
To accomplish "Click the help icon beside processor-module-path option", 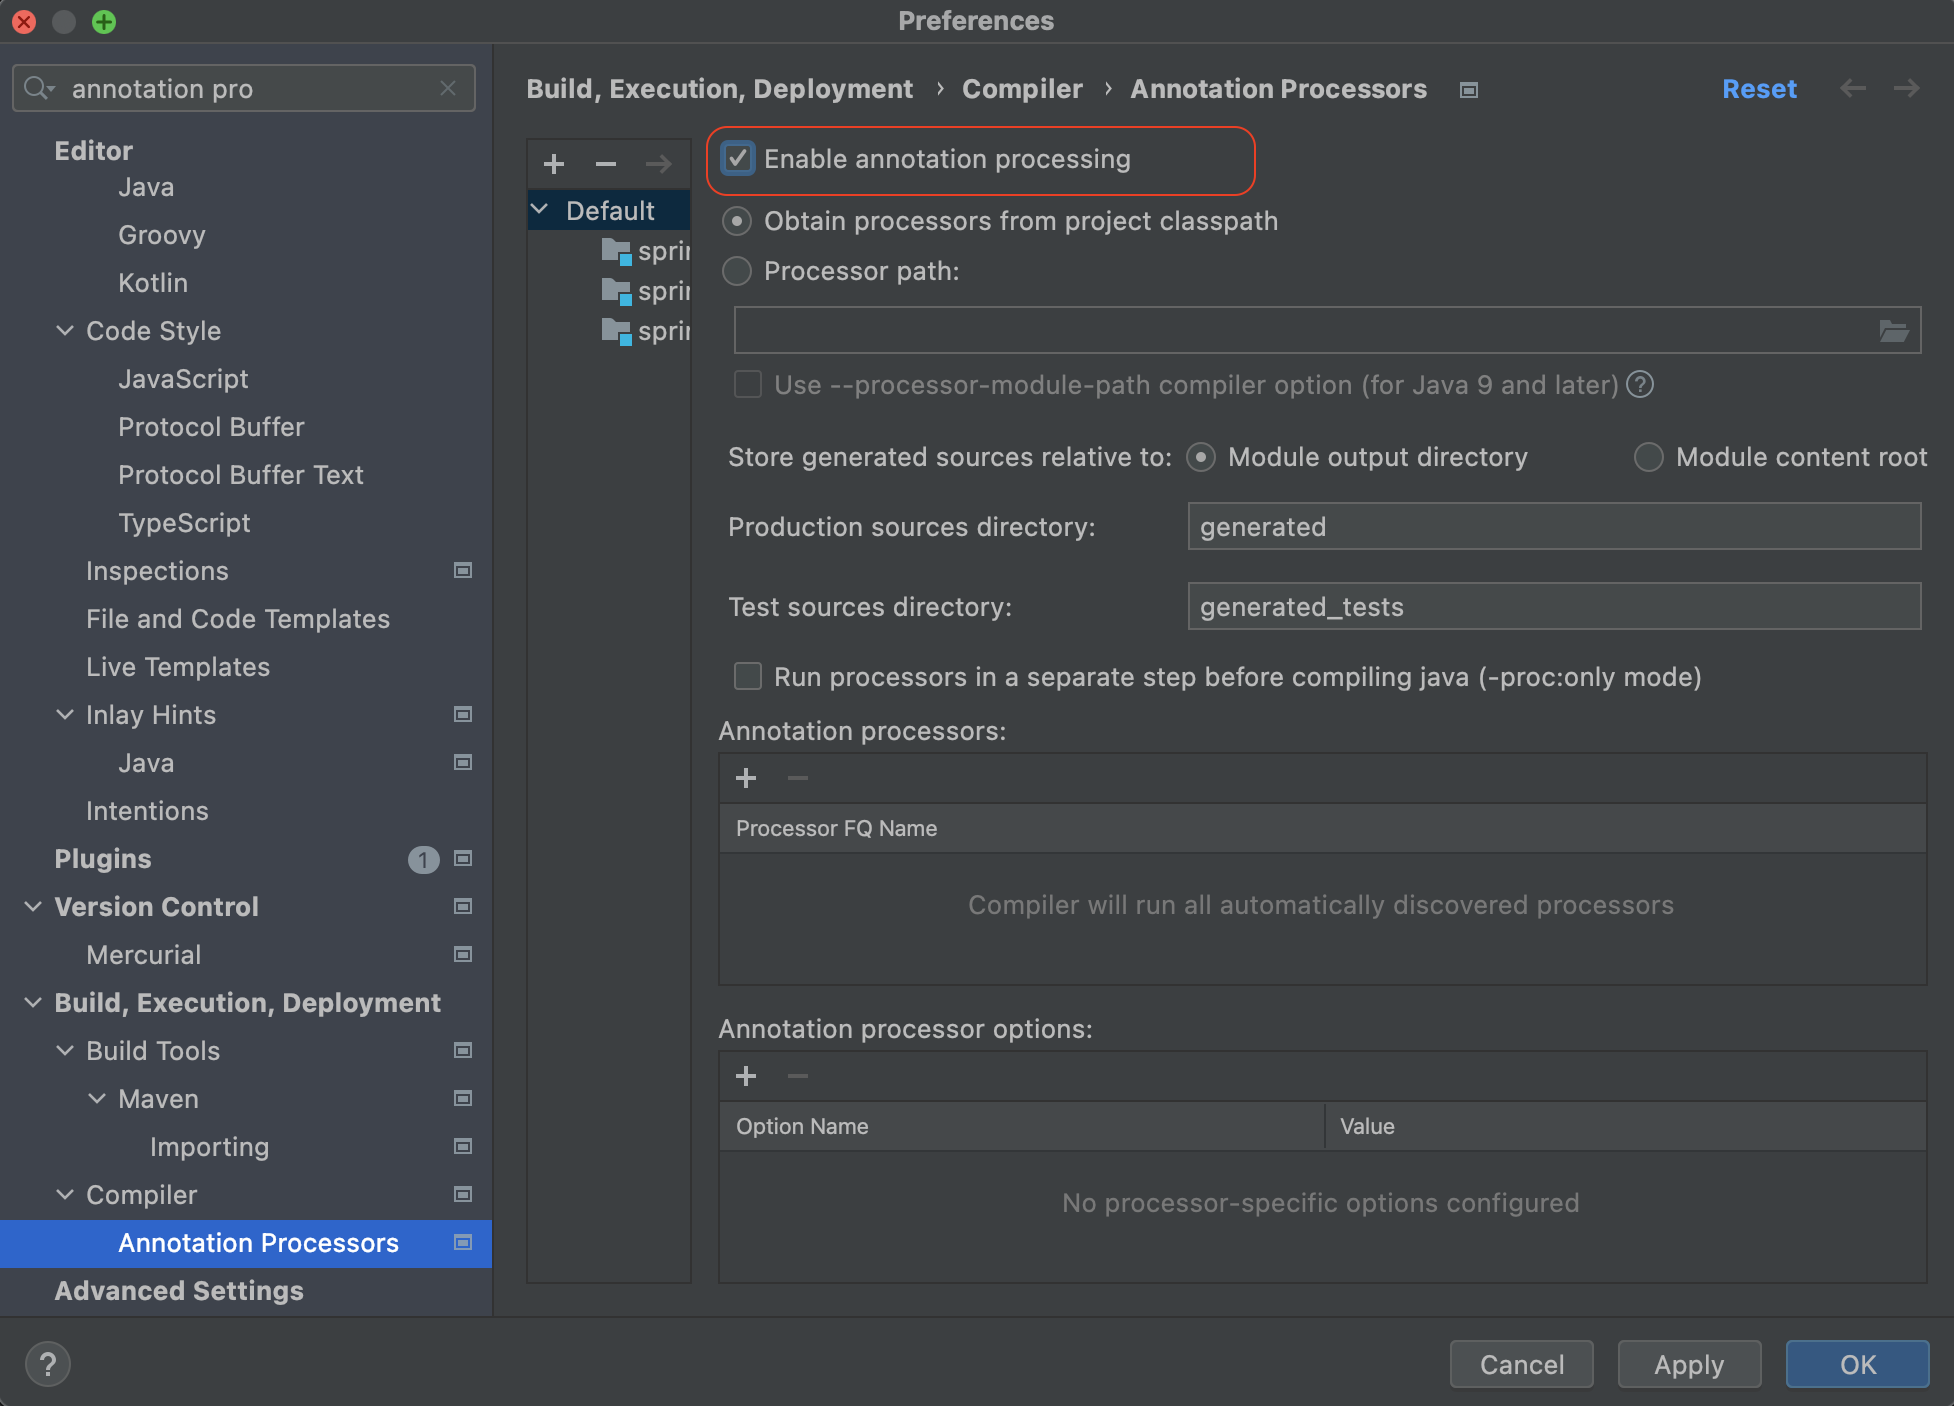I will click(x=1640, y=385).
